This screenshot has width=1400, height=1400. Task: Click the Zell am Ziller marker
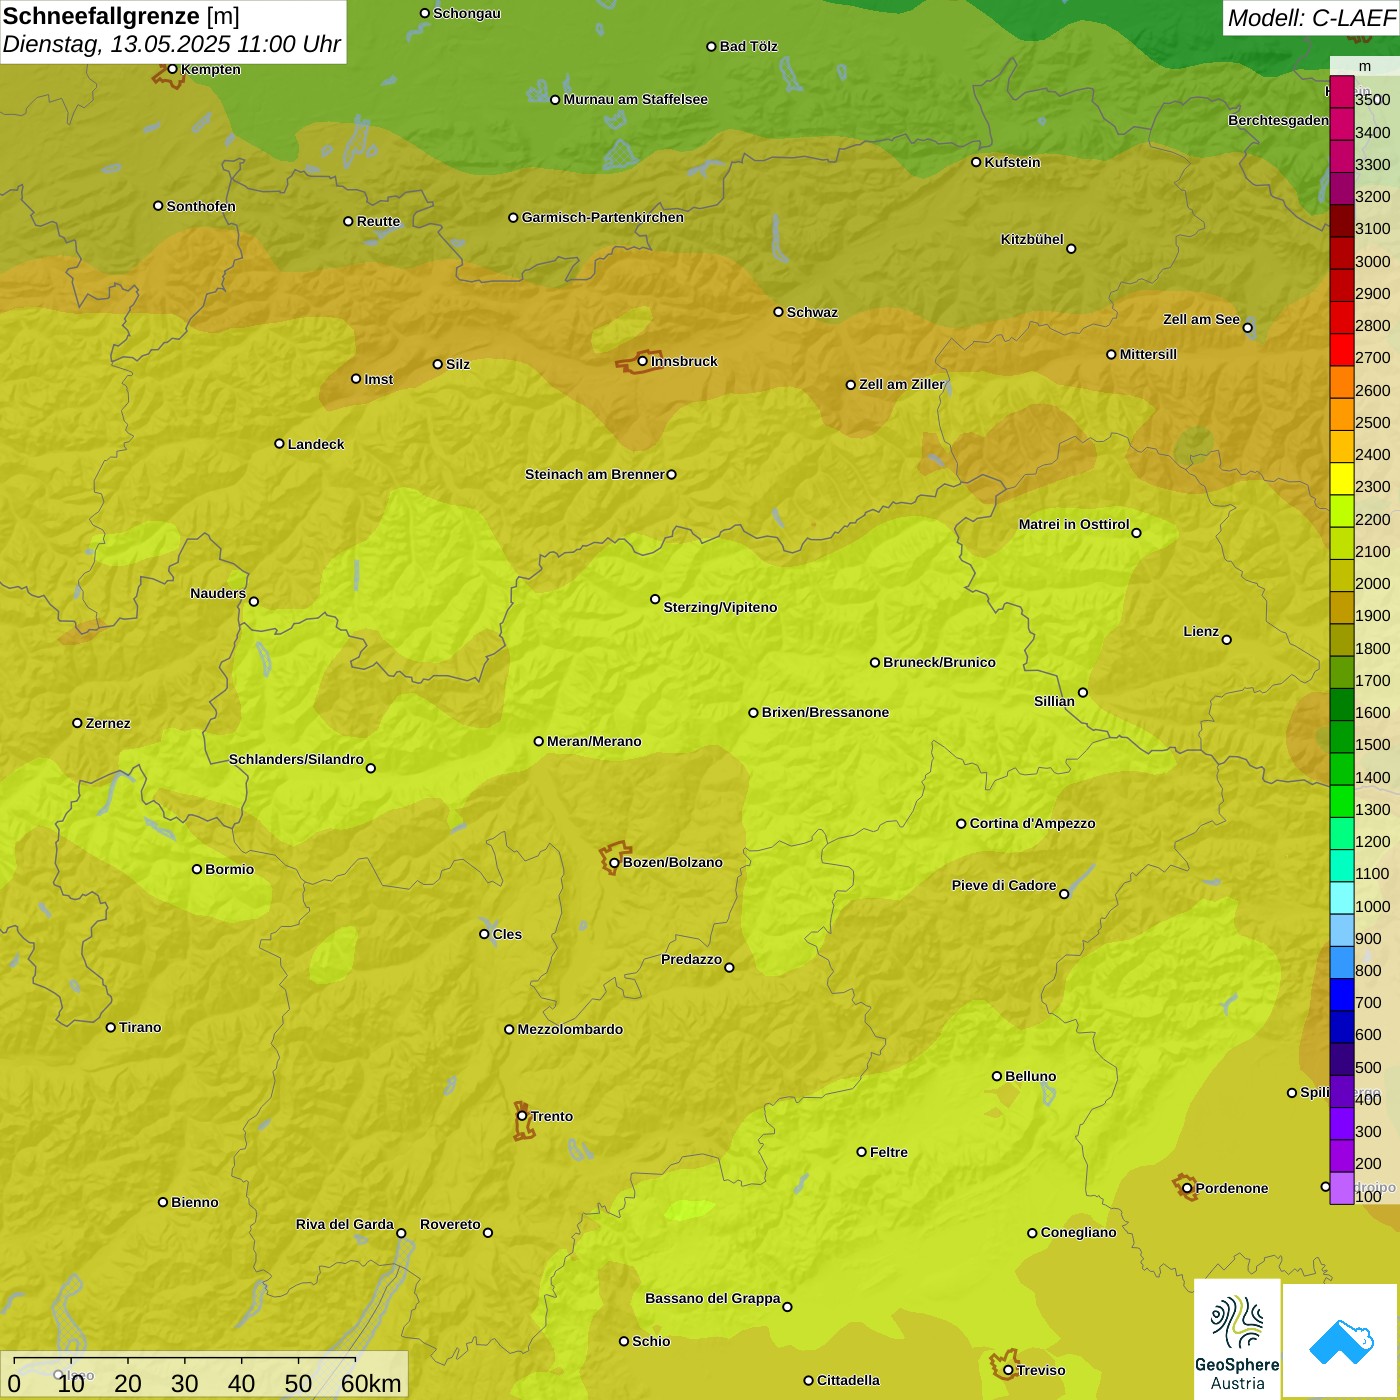851,384
